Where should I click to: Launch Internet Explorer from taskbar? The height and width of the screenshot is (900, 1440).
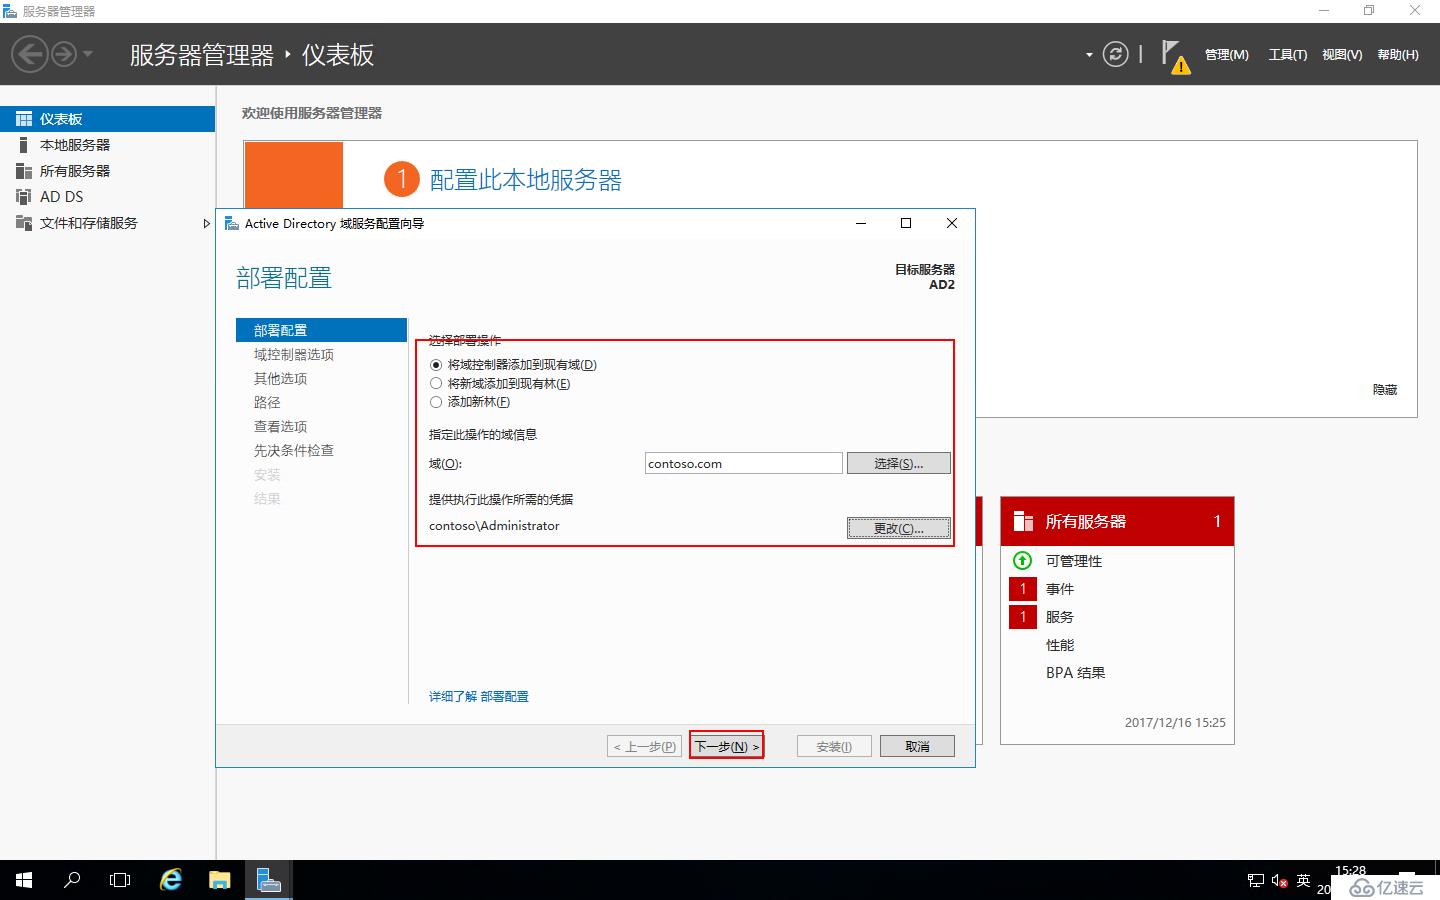point(171,880)
